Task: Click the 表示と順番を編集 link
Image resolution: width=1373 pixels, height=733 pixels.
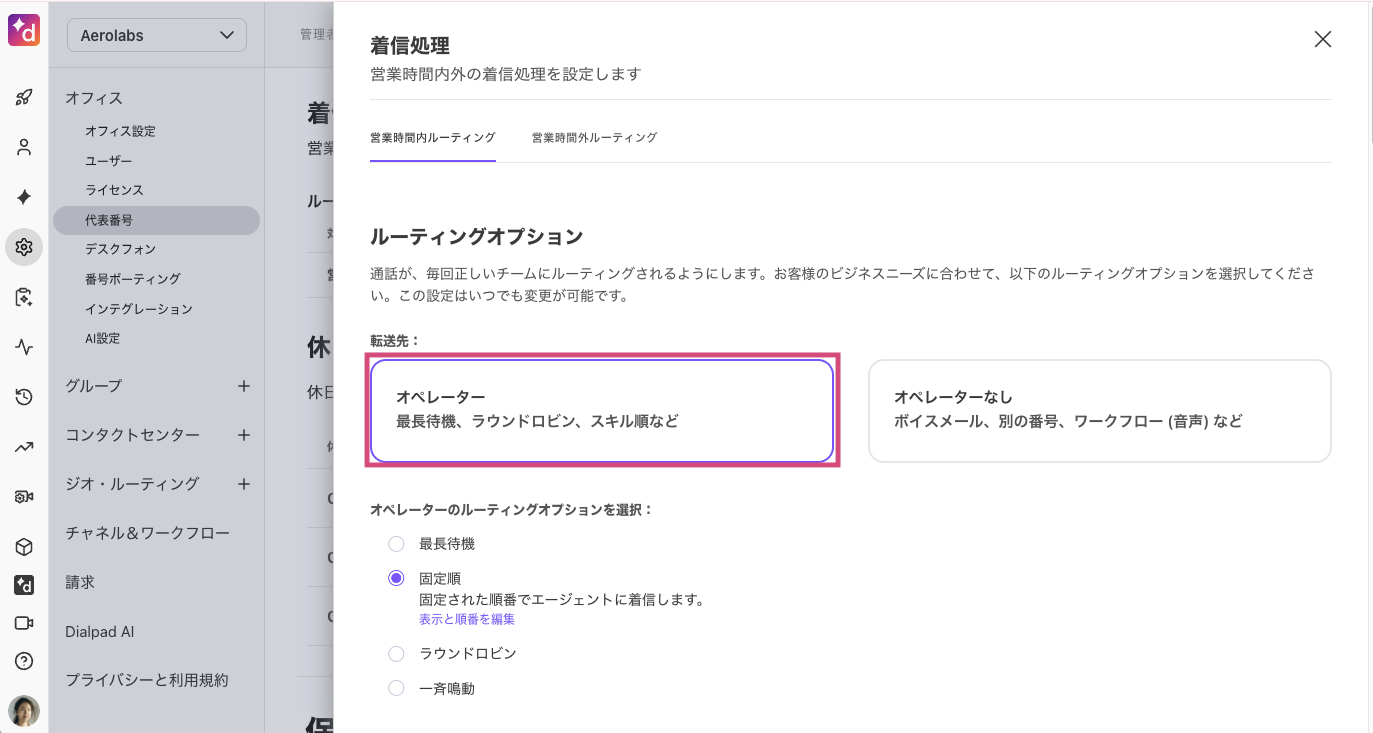Action: (x=467, y=619)
